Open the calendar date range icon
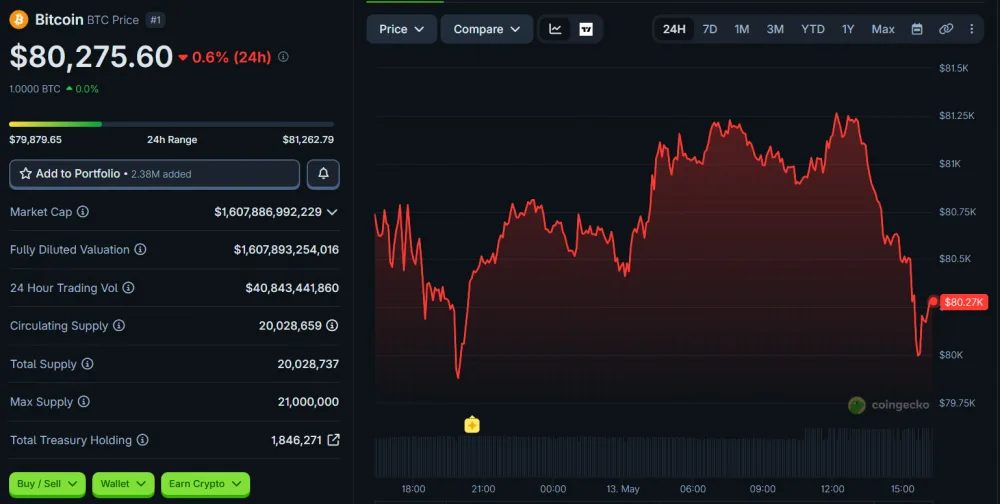The width and height of the screenshot is (1000, 504). [x=917, y=29]
